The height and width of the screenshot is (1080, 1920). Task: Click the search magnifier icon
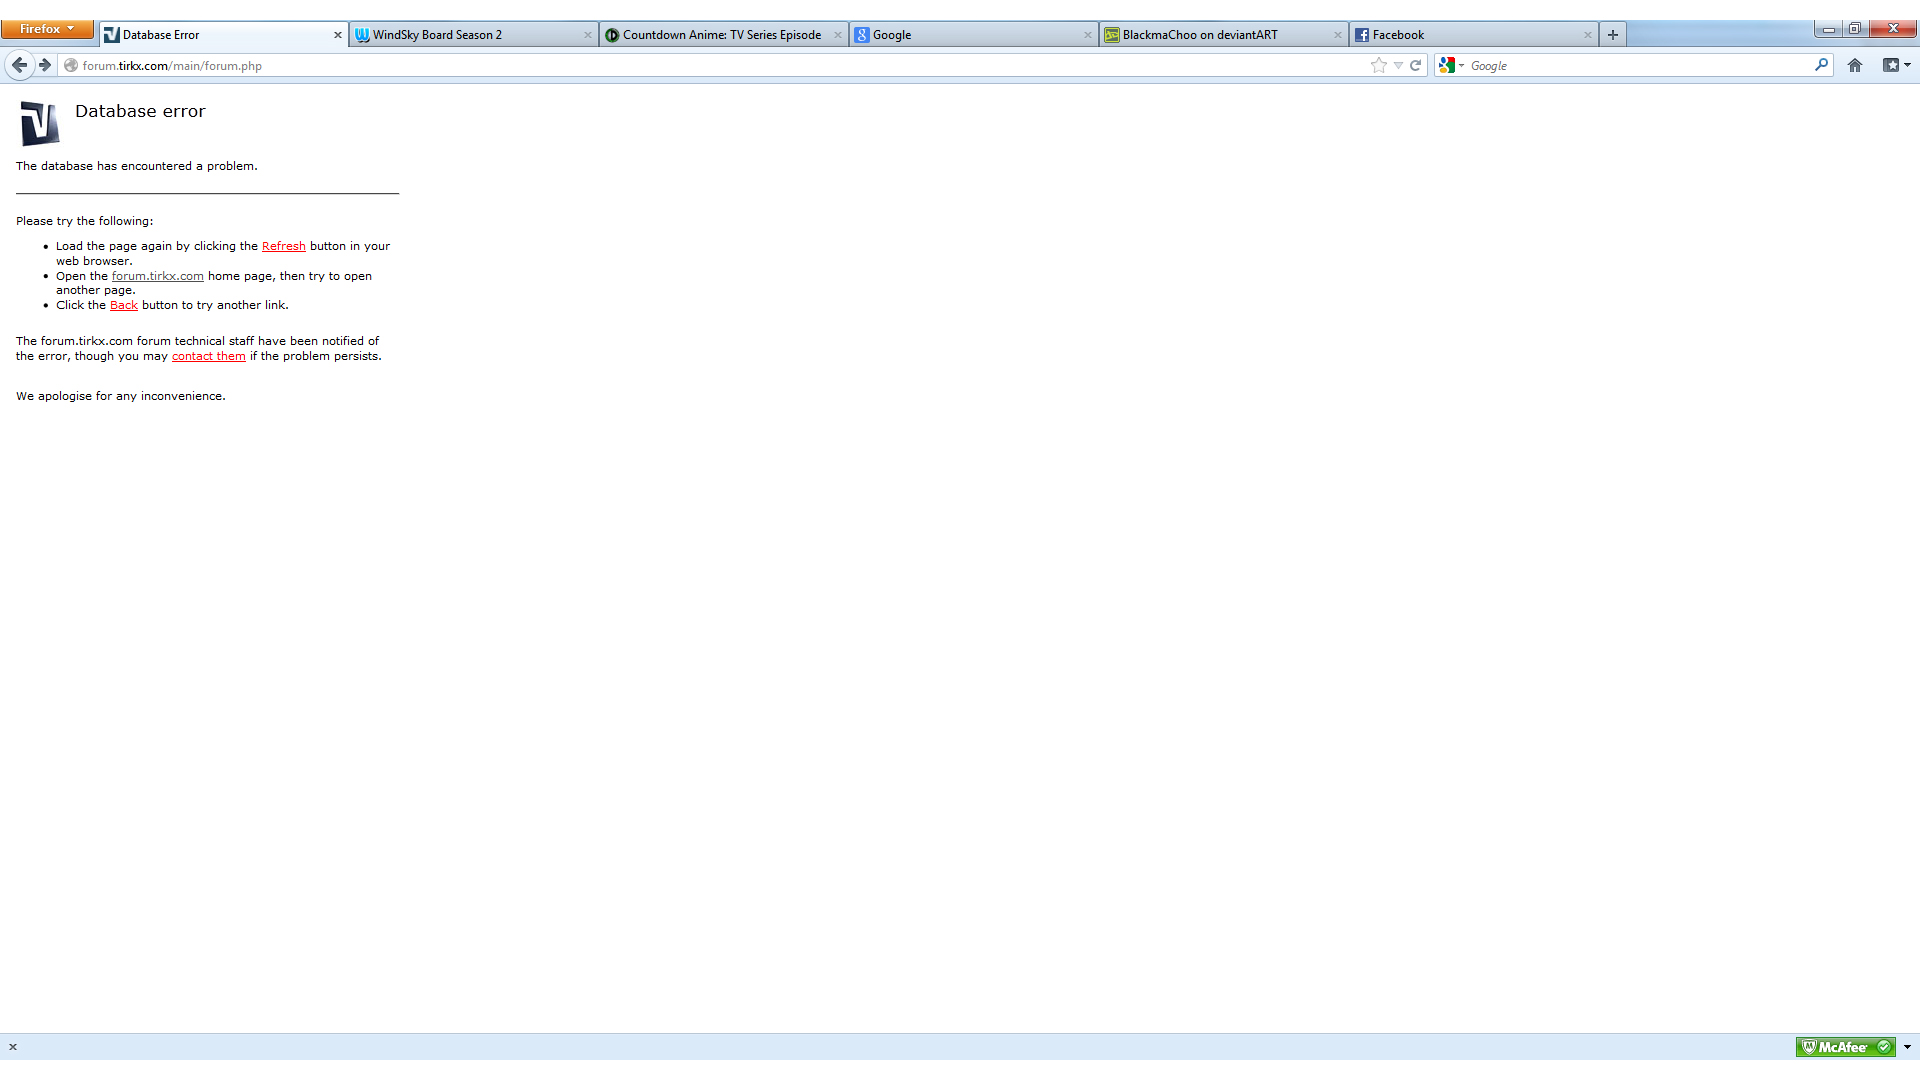point(1821,65)
